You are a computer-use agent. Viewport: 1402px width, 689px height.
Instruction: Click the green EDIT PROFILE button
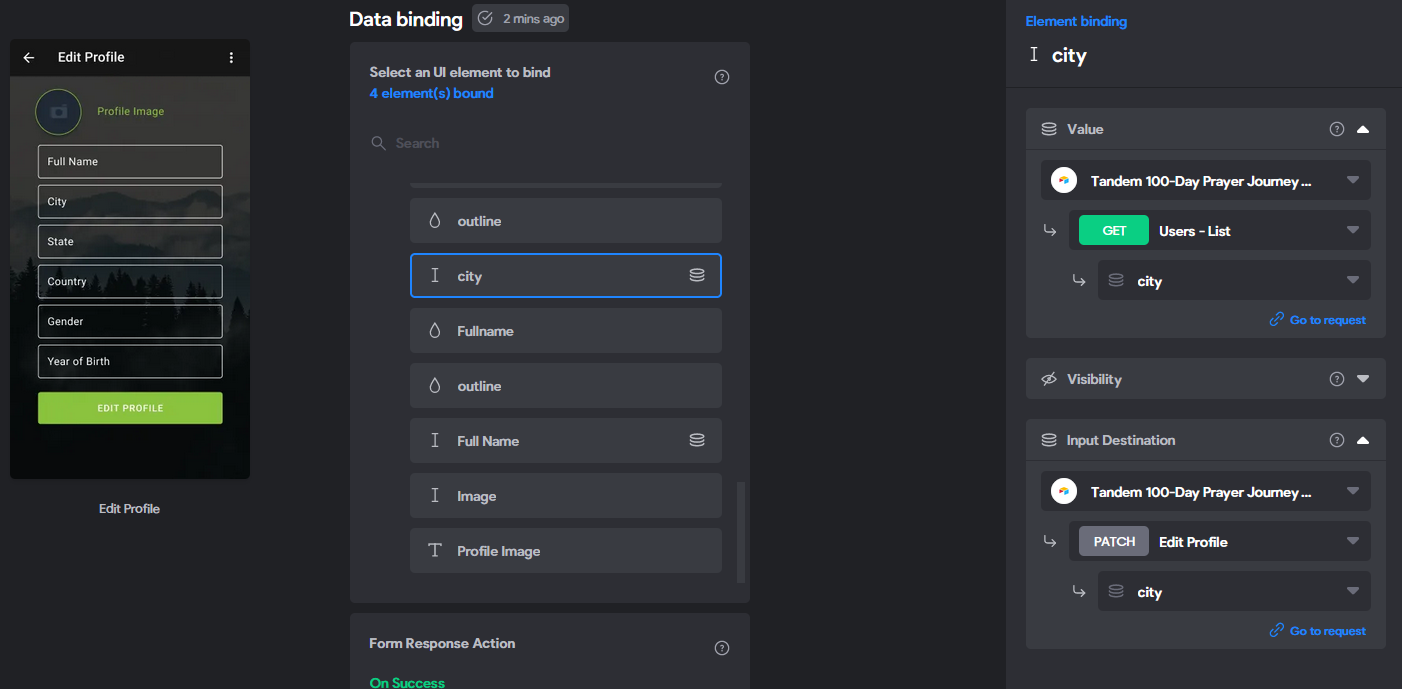[x=130, y=408]
